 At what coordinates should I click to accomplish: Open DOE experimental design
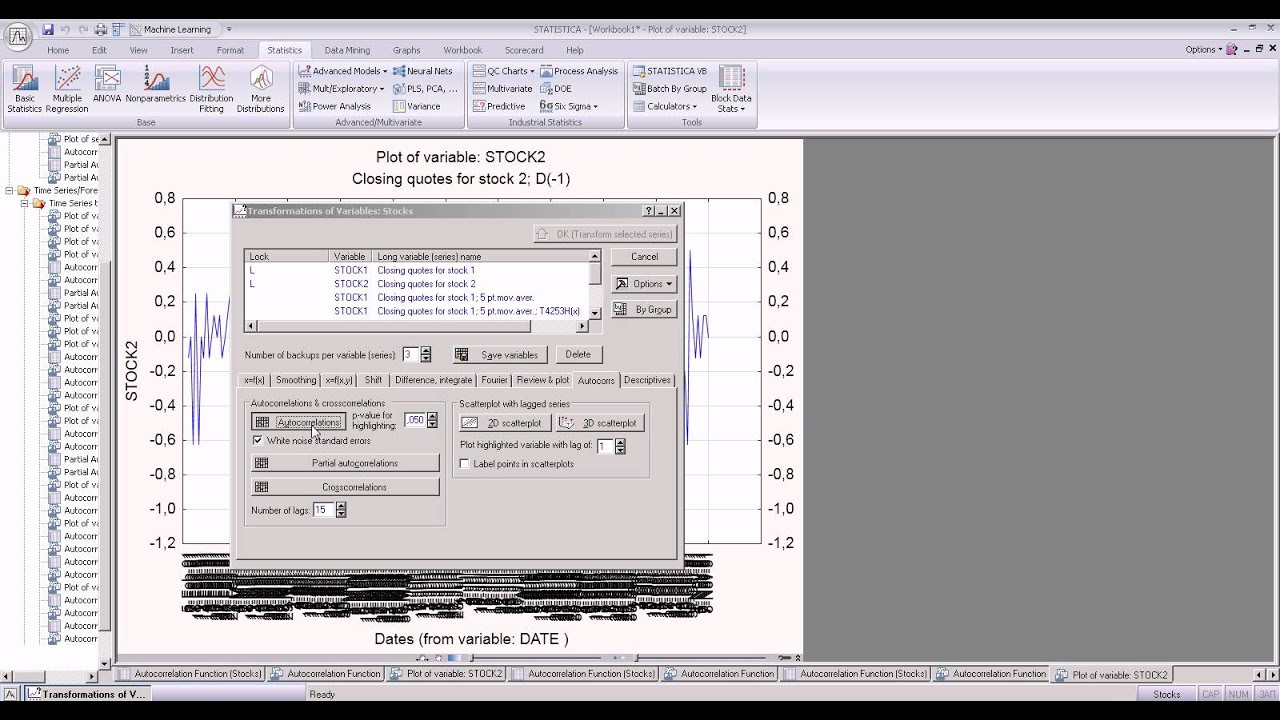point(556,88)
